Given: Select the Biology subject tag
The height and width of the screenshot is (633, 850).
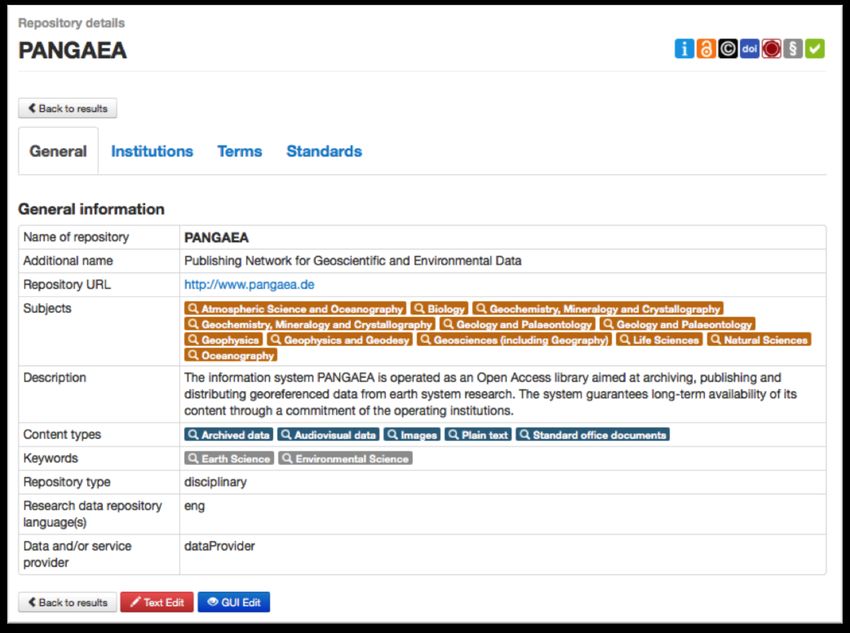Looking at the screenshot, I should click(x=439, y=309).
